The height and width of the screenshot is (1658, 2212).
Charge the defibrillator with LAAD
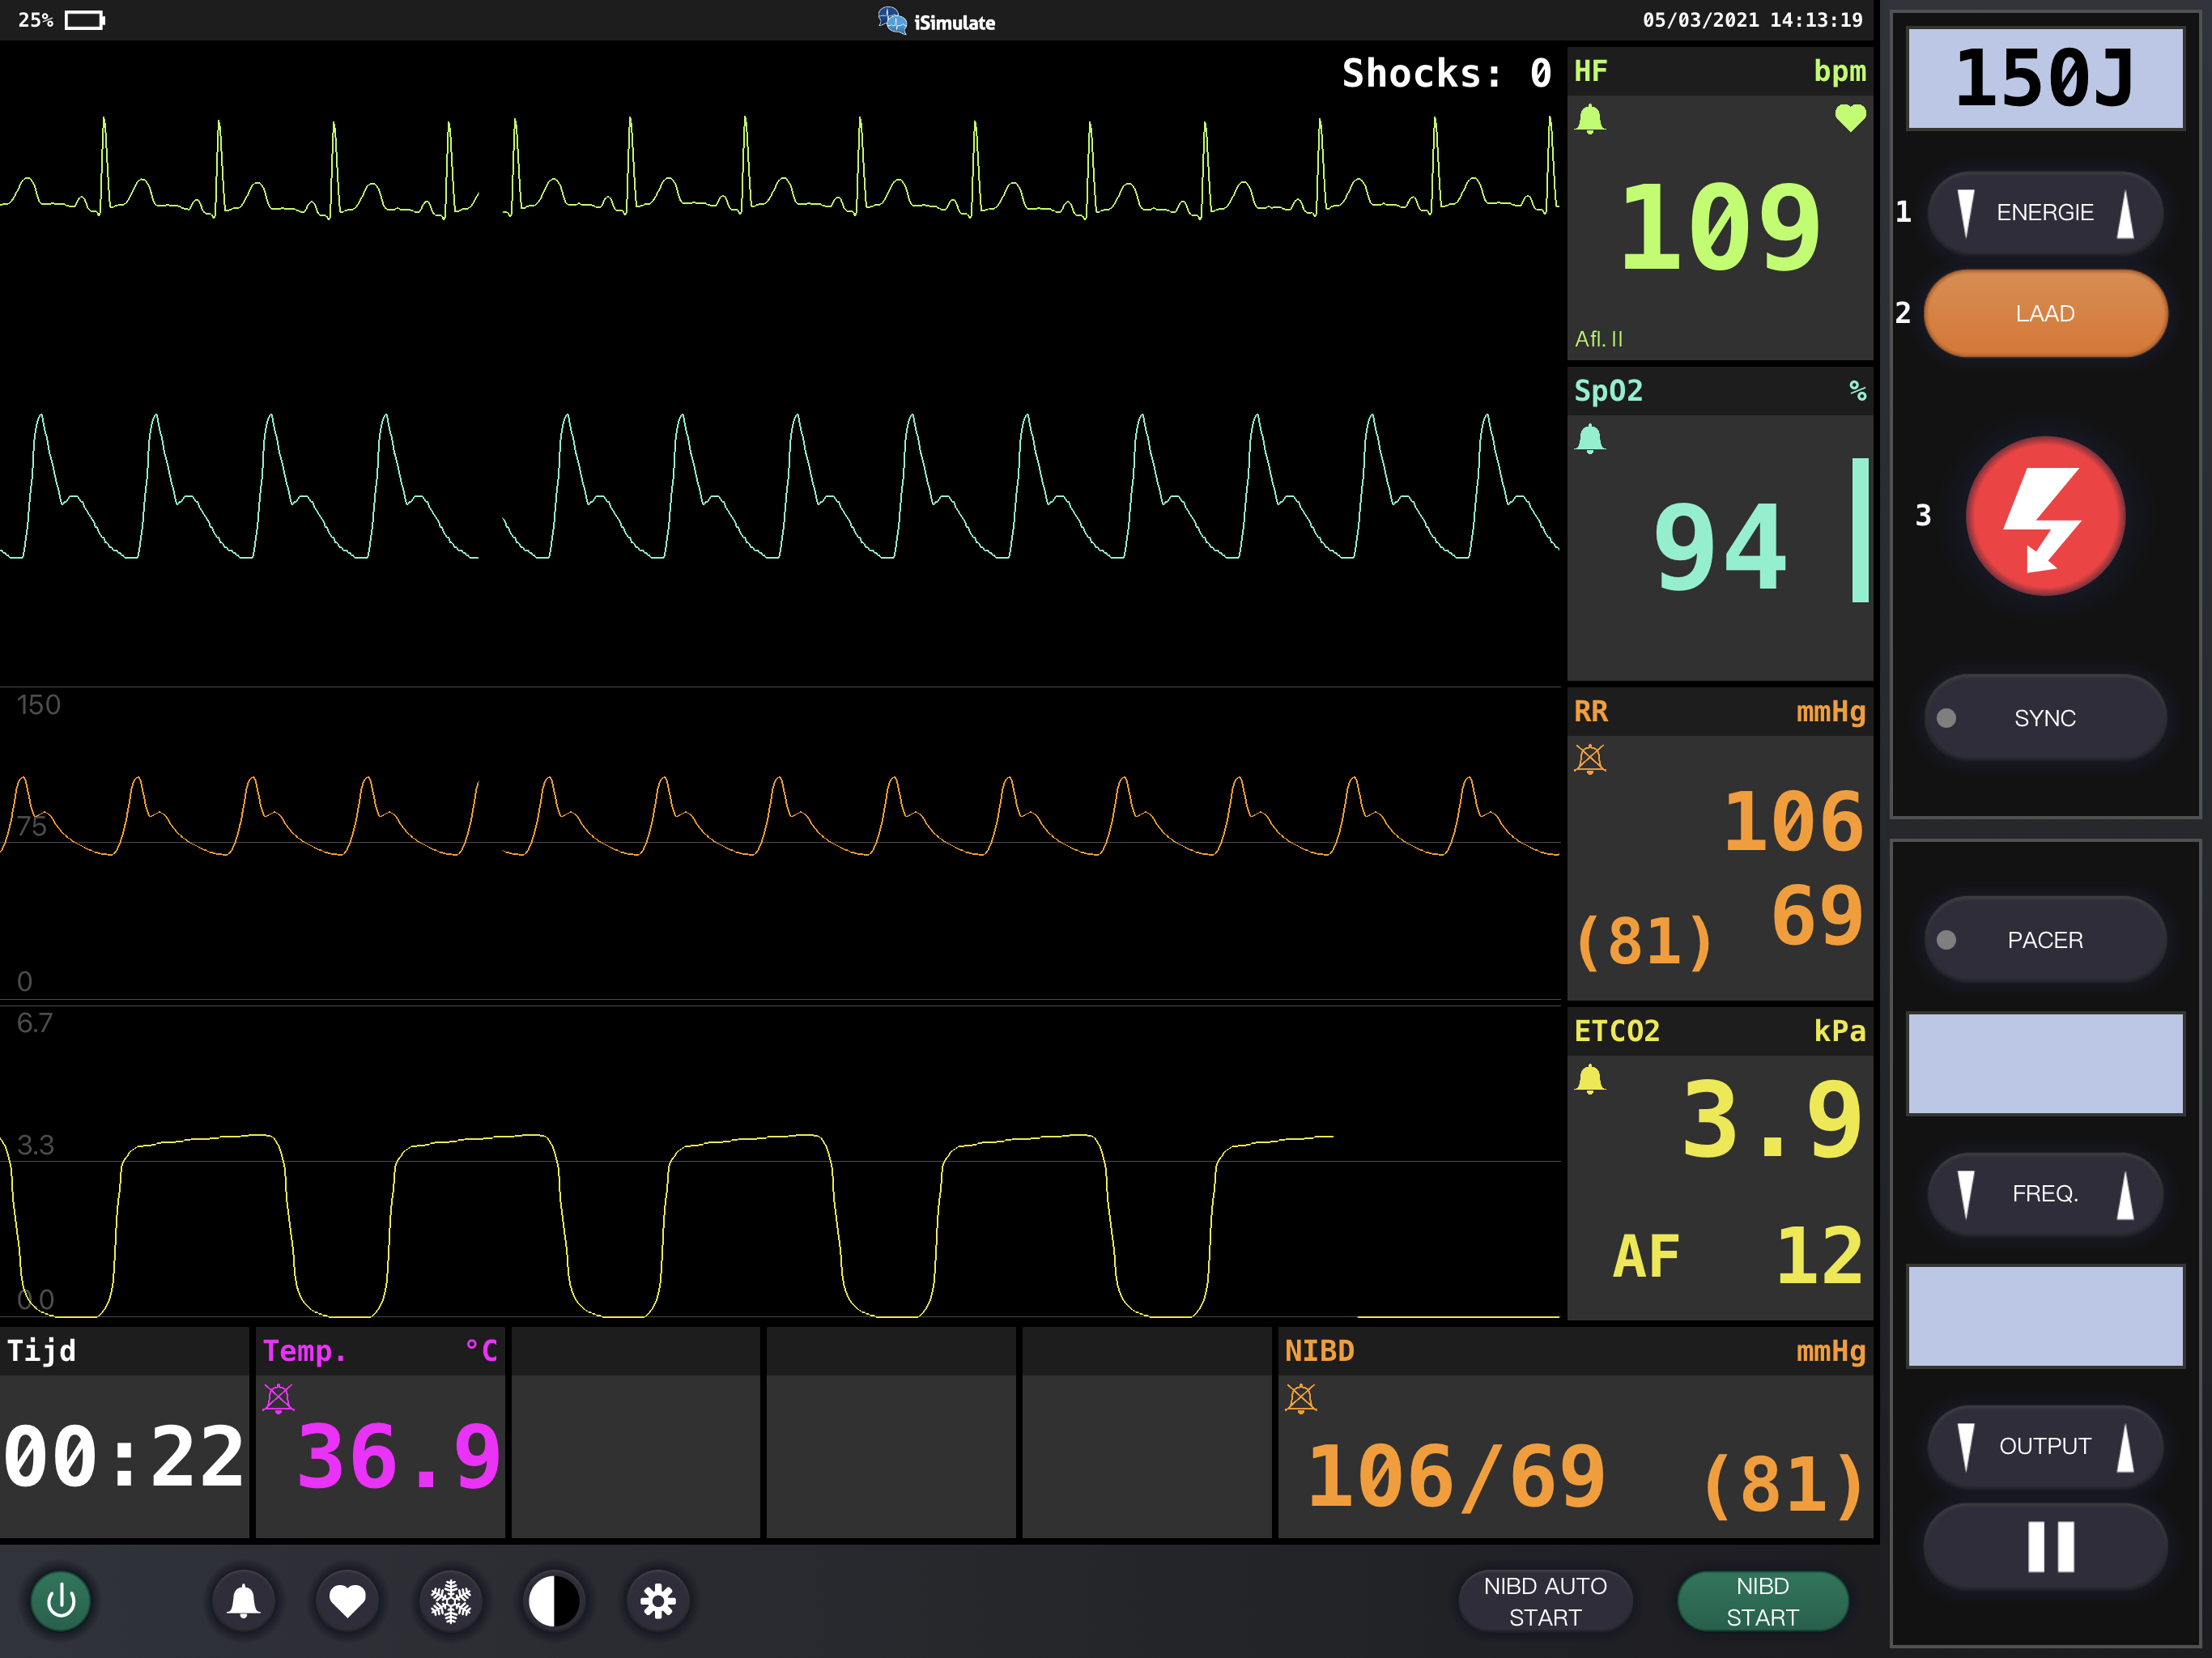click(x=2045, y=313)
